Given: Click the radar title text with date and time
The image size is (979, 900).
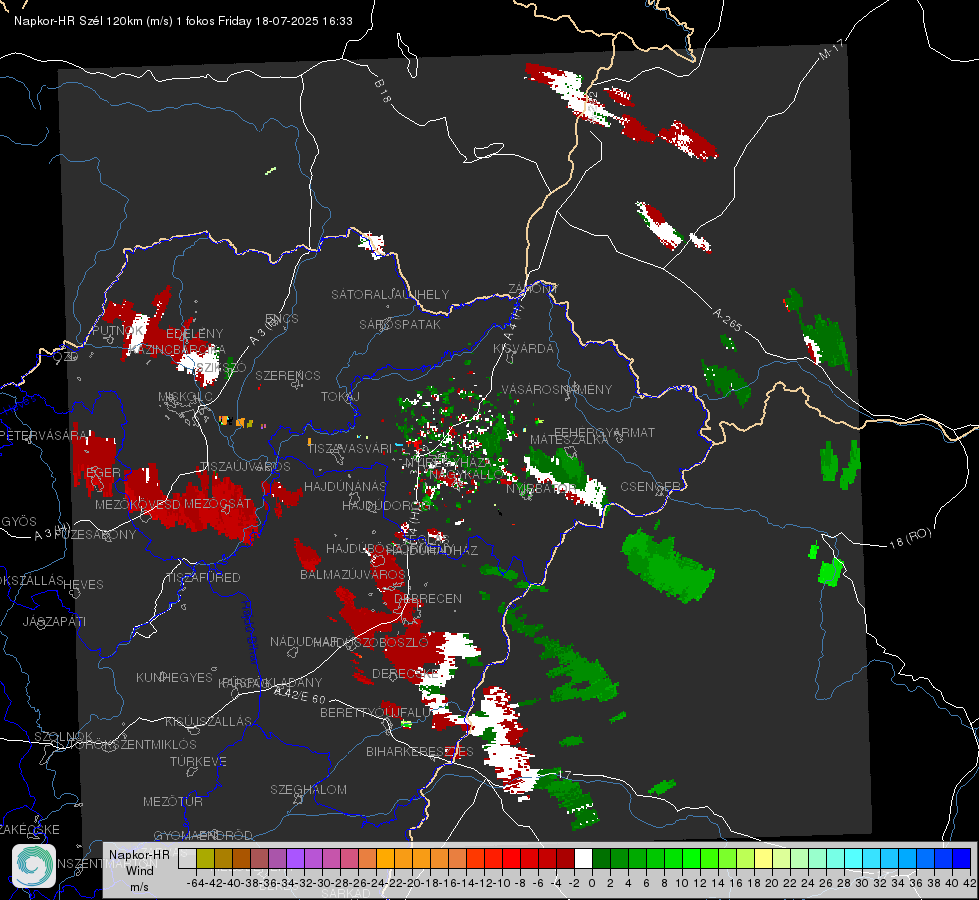Looking at the screenshot, I should coord(183,21).
